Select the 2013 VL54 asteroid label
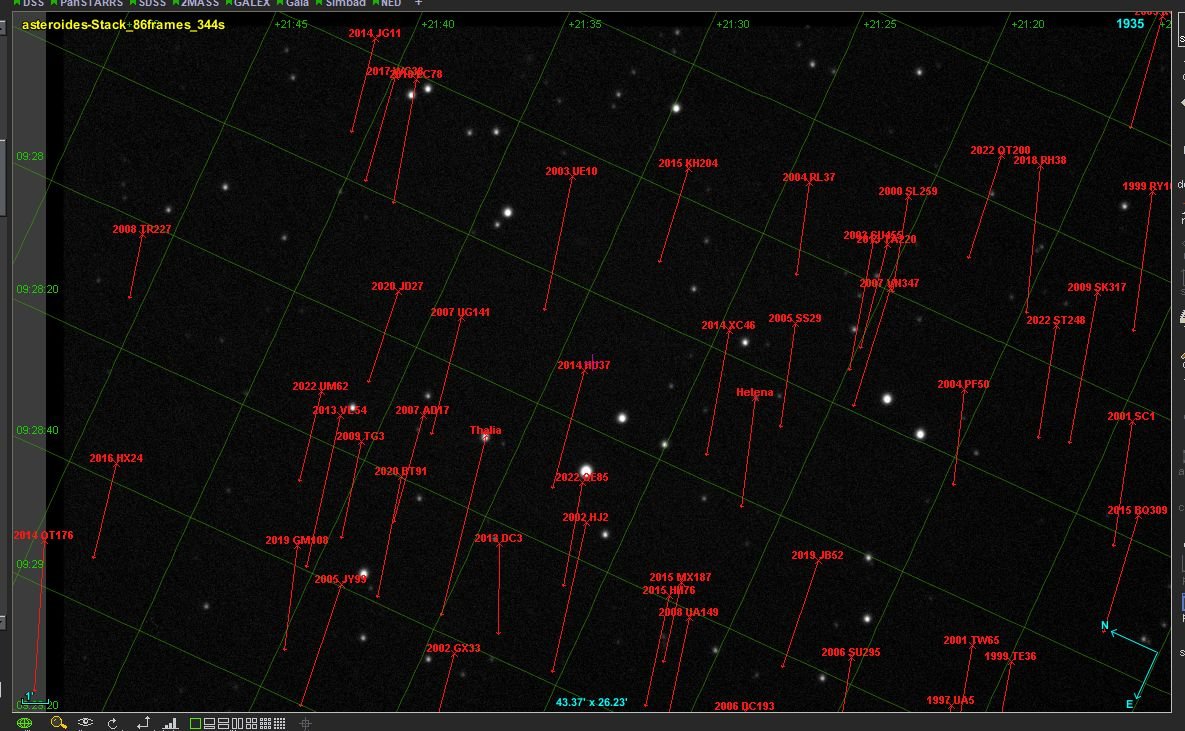The width and height of the screenshot is (1185, 731). coord(339,410)
